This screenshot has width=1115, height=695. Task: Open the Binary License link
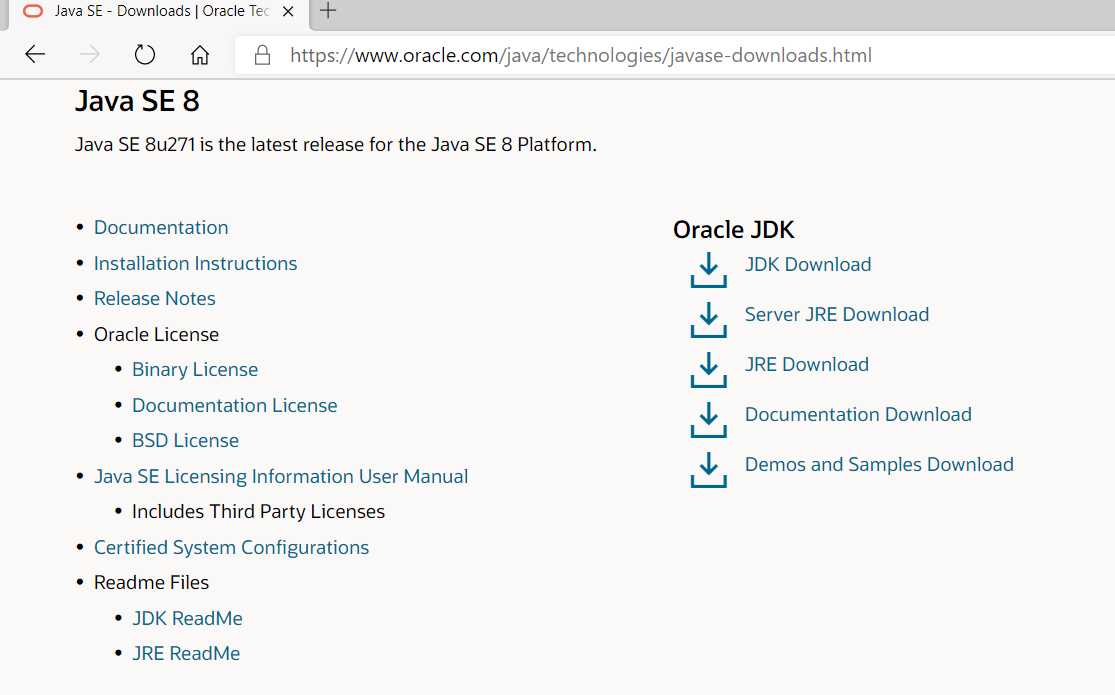coord(195,370)
